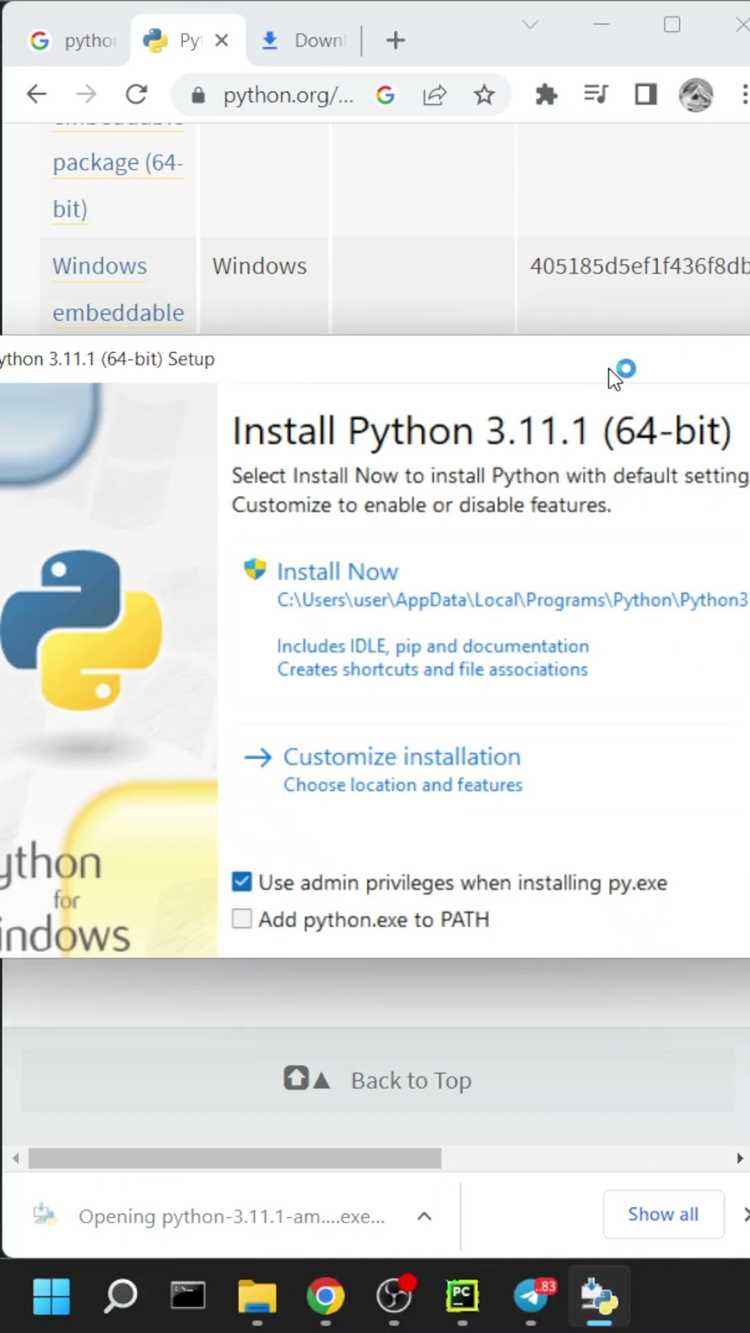This screenshot has height=1333, width=750.
Task: Open the Chrome three-dot menu
Action: click(x=744, y=95)
